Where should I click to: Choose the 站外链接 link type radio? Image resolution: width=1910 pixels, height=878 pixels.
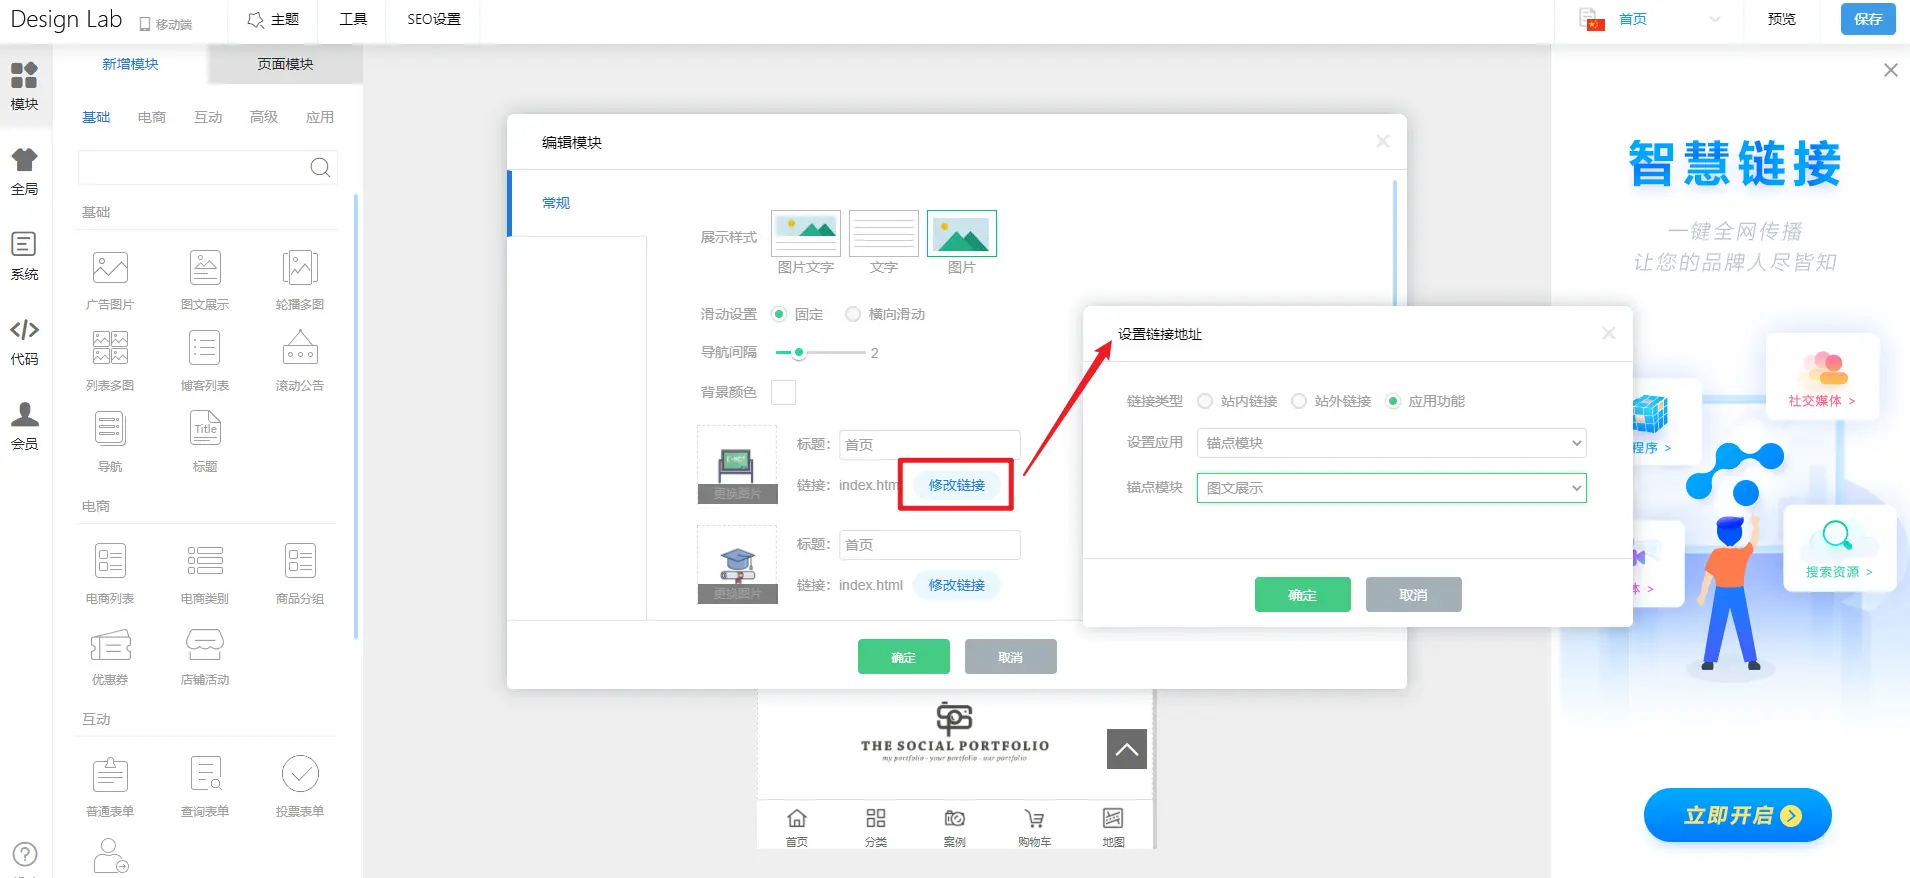[1299, 401]
